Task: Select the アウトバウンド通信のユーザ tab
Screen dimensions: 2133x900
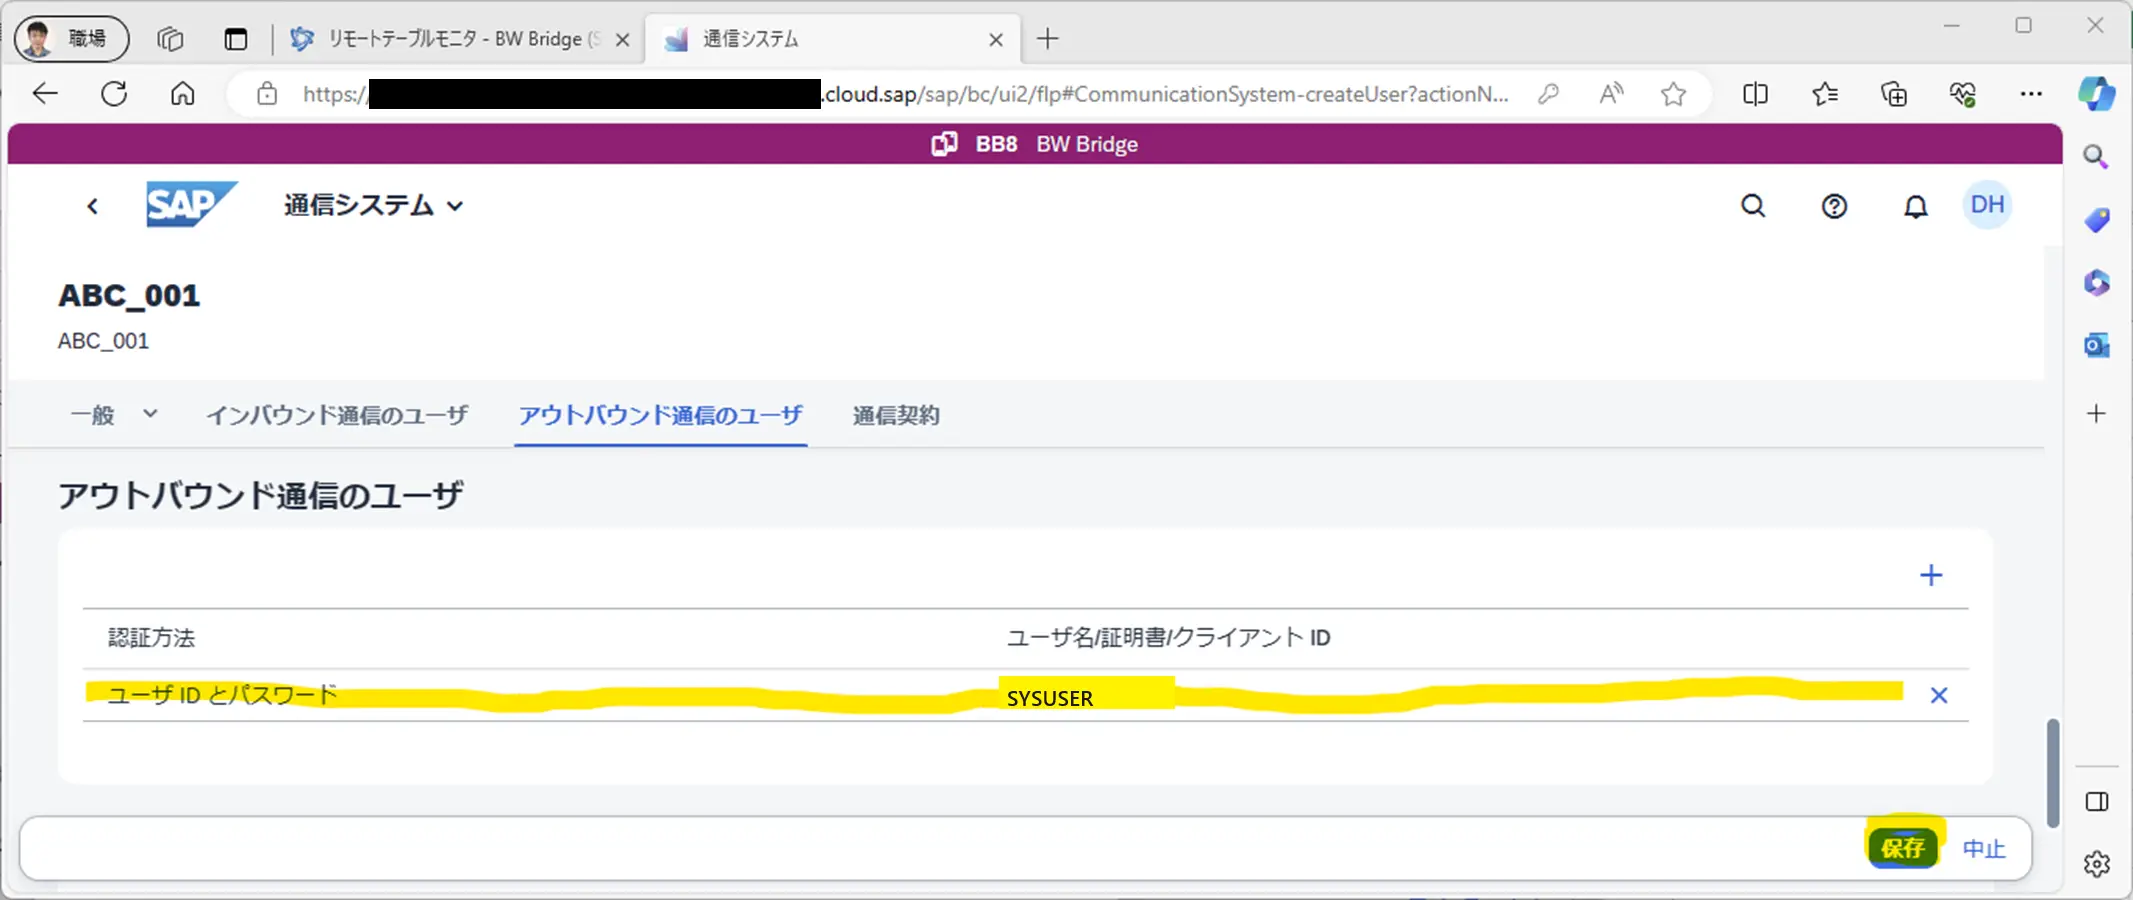Action: tap(660, 415)
